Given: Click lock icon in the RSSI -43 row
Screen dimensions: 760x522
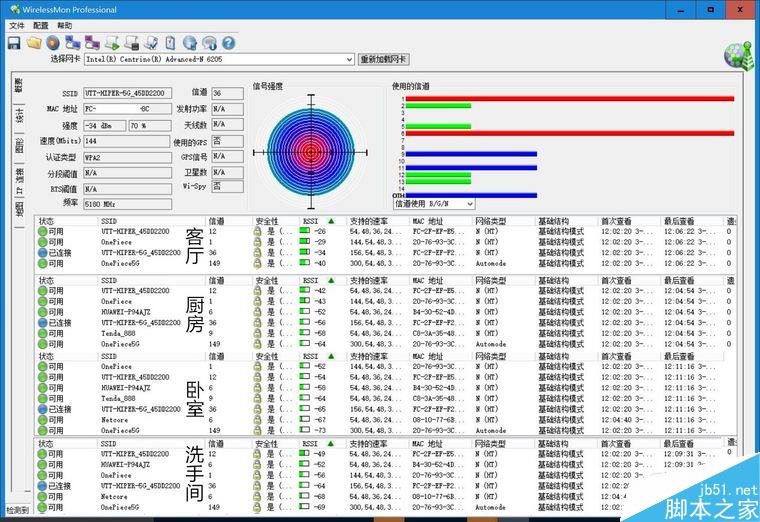Looking at the screenshot, I should [257, 301].
